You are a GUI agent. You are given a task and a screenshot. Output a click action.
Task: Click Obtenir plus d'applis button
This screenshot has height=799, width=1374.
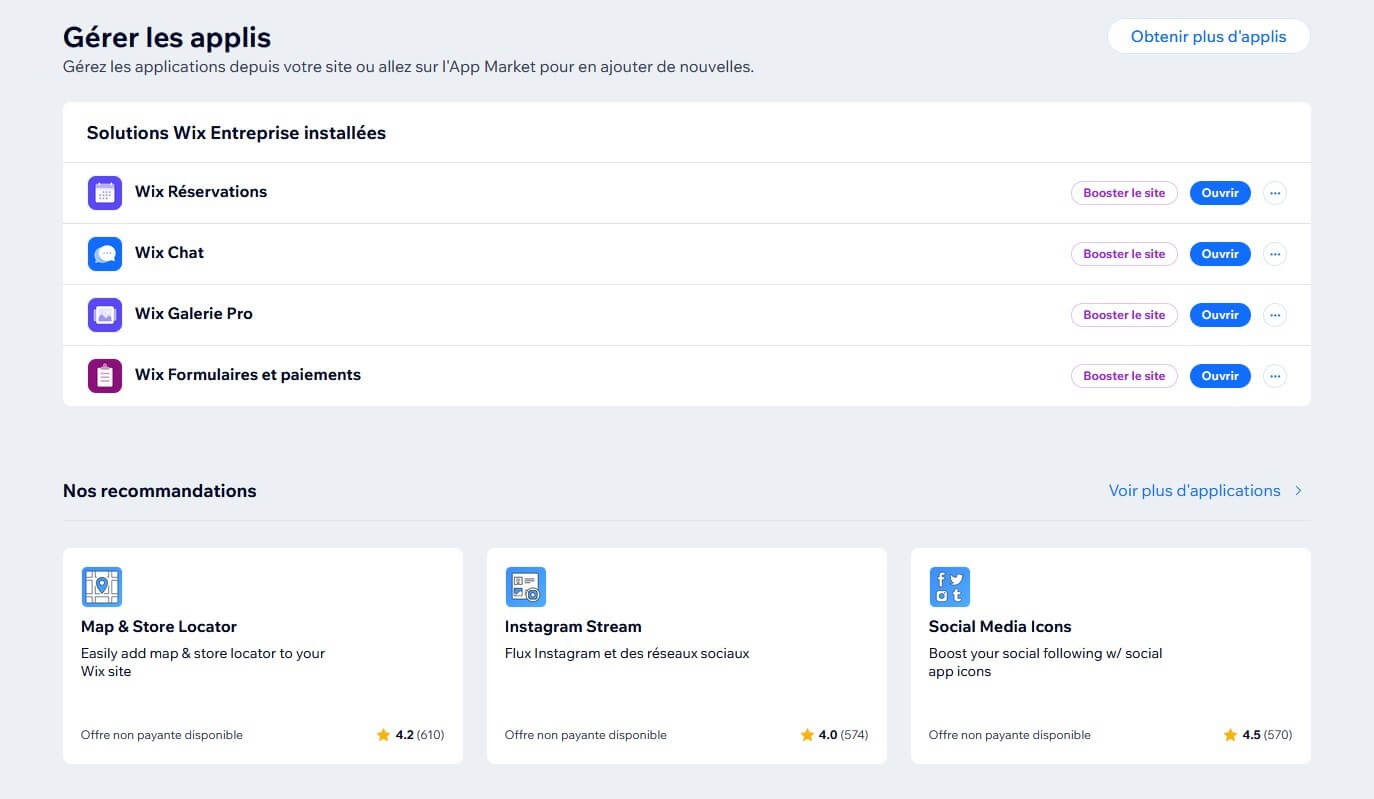[1208, 37]
